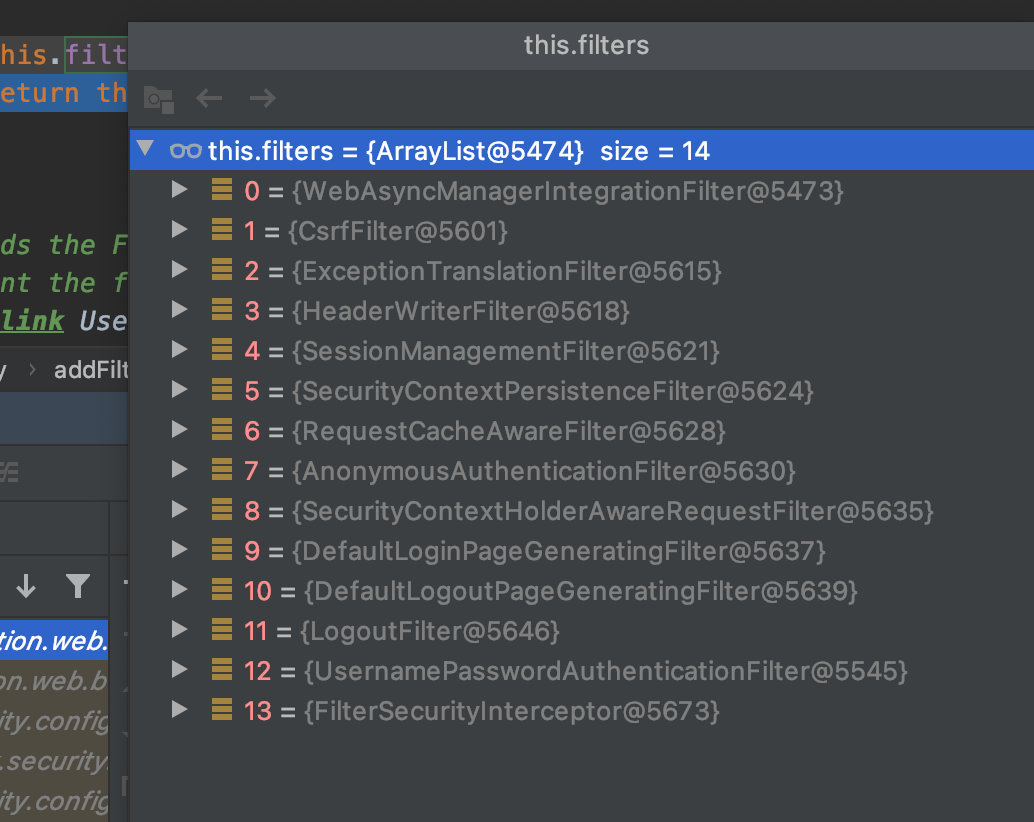The image size is (1034, 822).
Task: Click the array element icon for index 11
Action: point(222,629)
